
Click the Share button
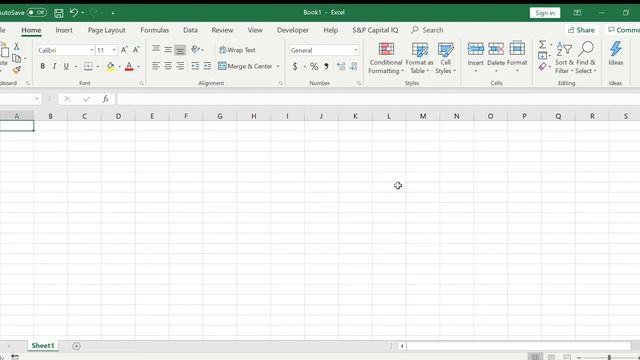pos(581,30)
